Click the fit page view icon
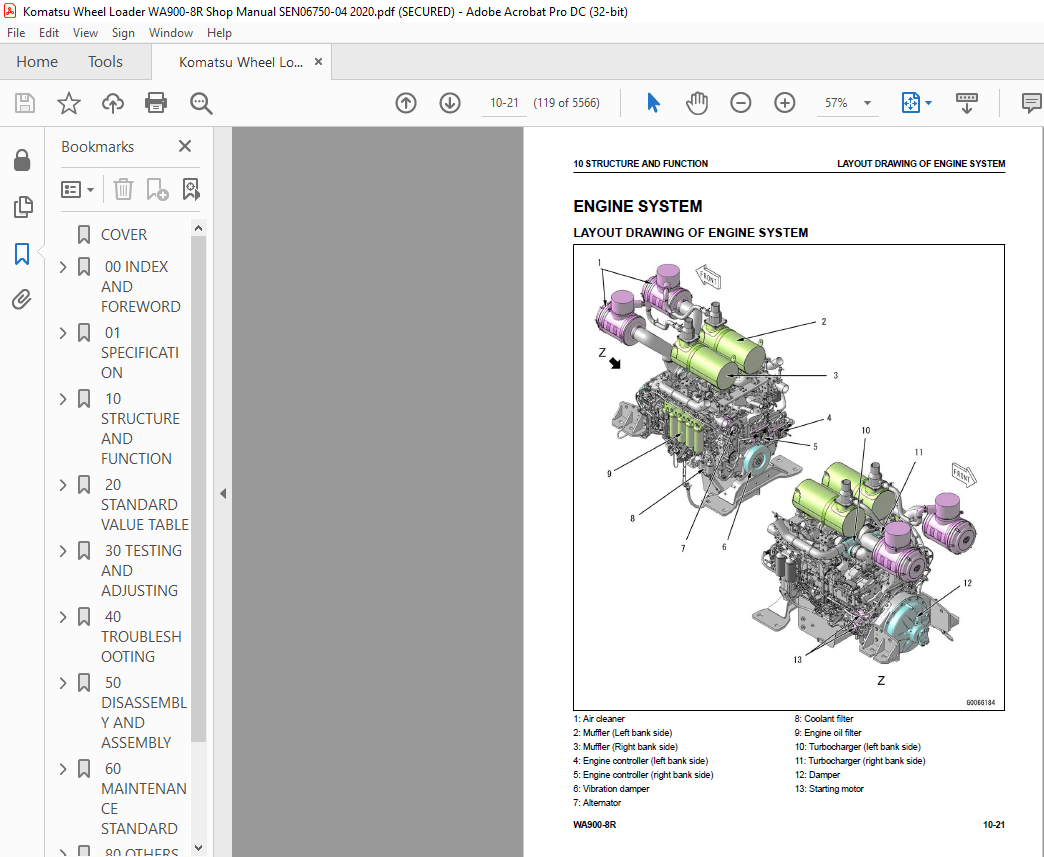 910,103
